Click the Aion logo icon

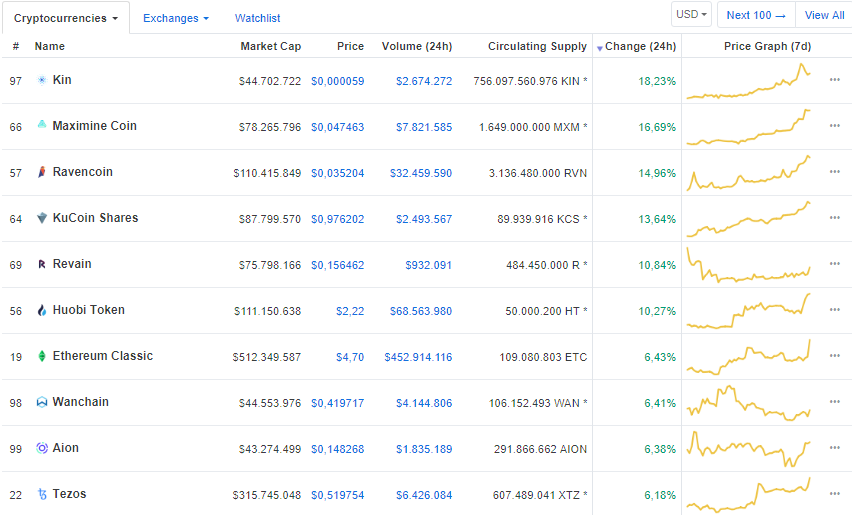coord(42,448)
